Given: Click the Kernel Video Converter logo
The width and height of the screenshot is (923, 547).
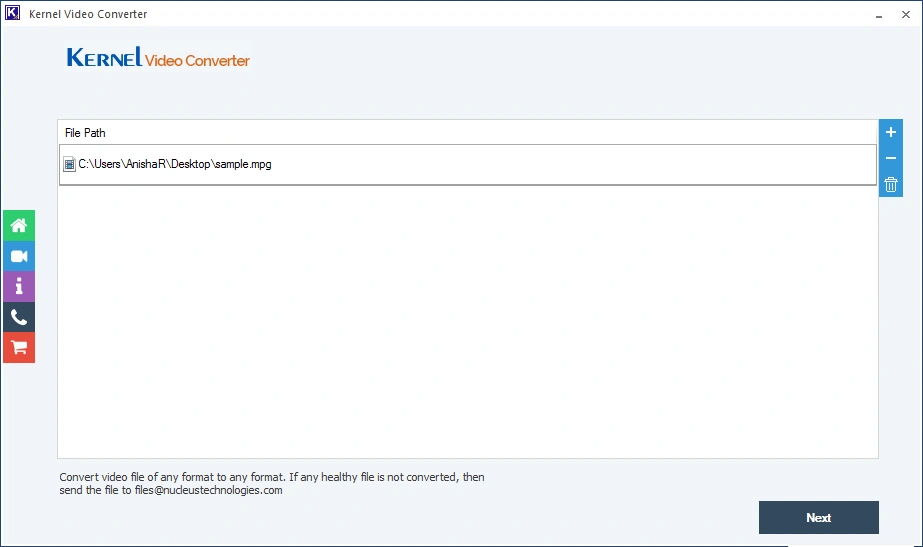Looking at the screenshot, I should click(158, 58).
